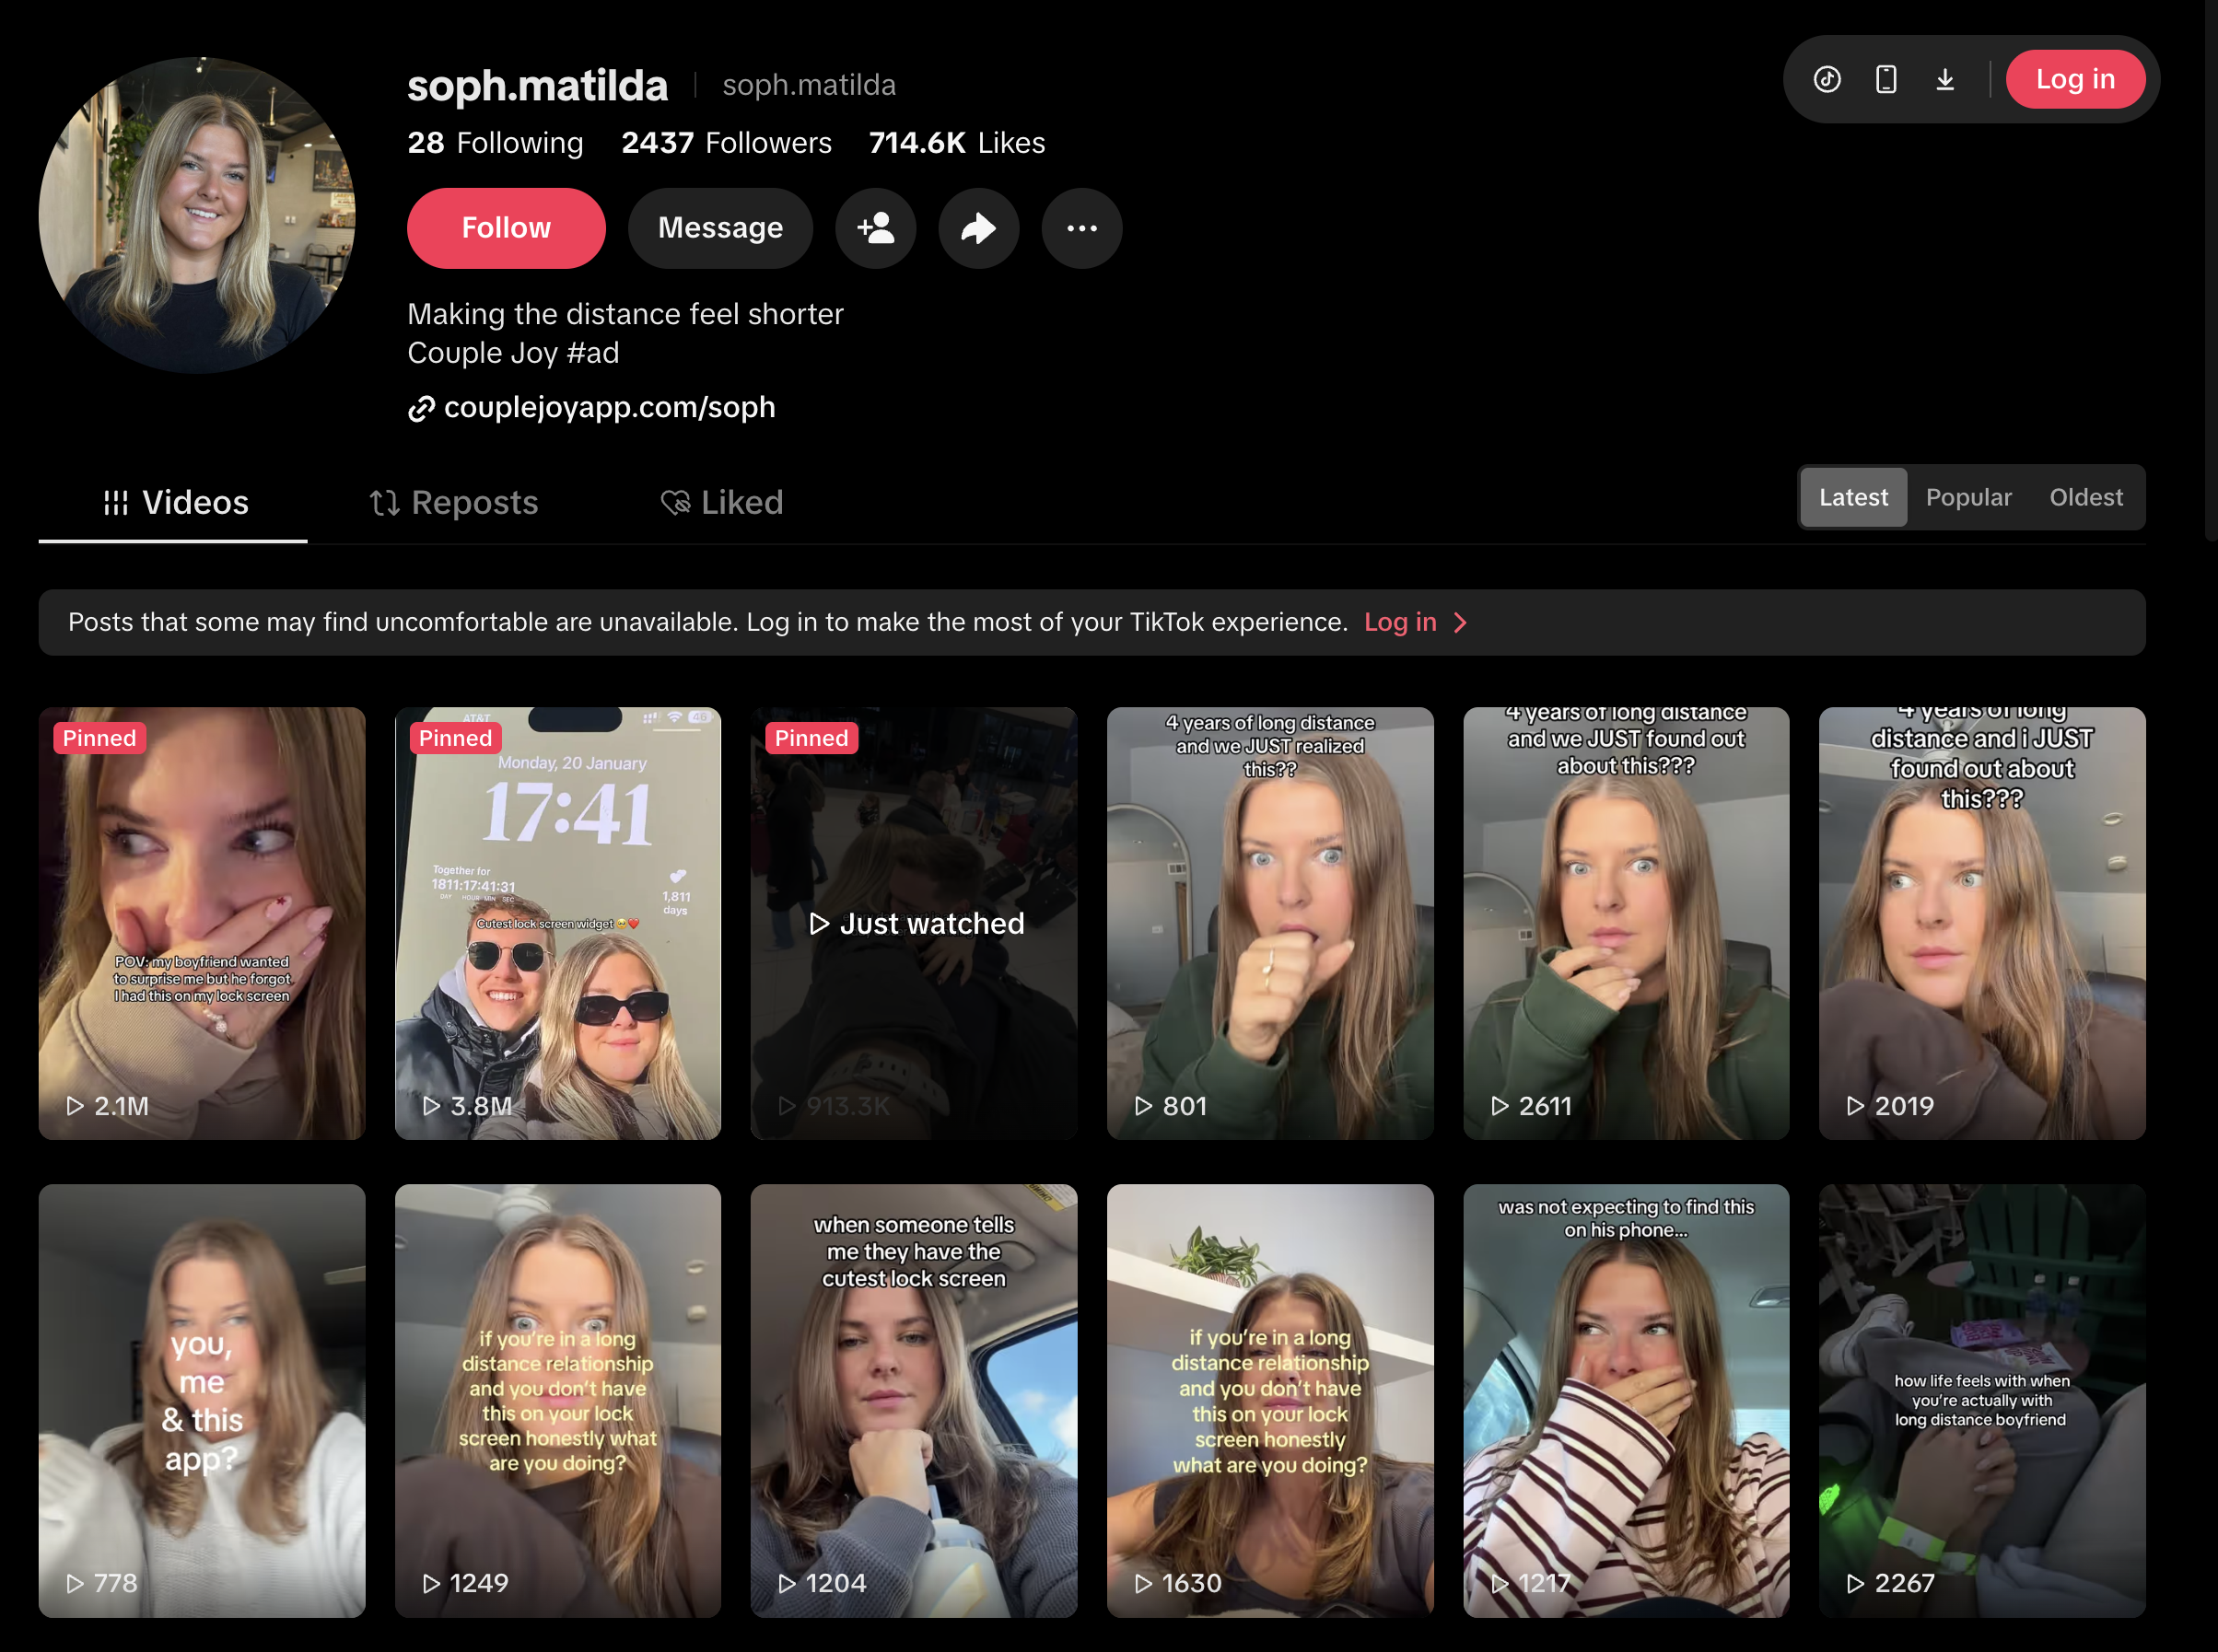Click the download icon in top bar
This screenshot has width=2218, height=1652.
tap(1945, 79)
